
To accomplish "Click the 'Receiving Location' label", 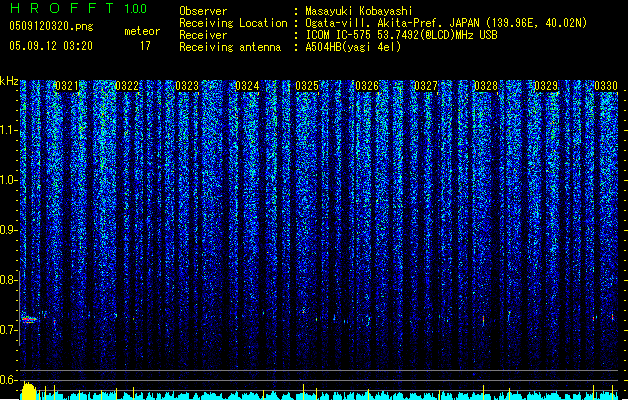I will 233,23.
